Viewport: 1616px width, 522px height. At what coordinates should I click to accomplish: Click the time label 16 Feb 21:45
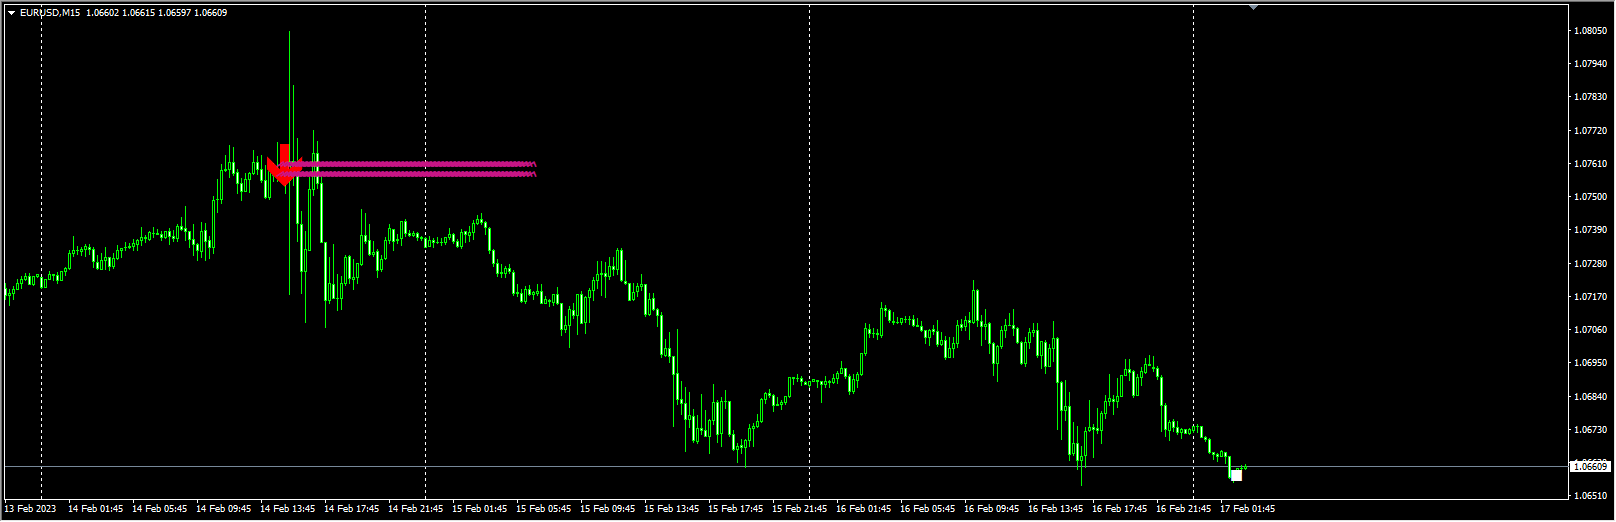(1184, 509)
